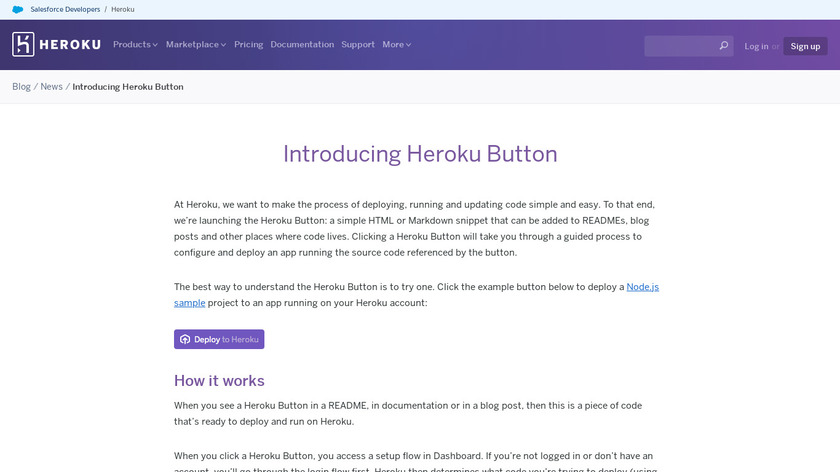Open the Marketplace dropdown menu
Screen dimensions: 840x472
coord(196,45)
